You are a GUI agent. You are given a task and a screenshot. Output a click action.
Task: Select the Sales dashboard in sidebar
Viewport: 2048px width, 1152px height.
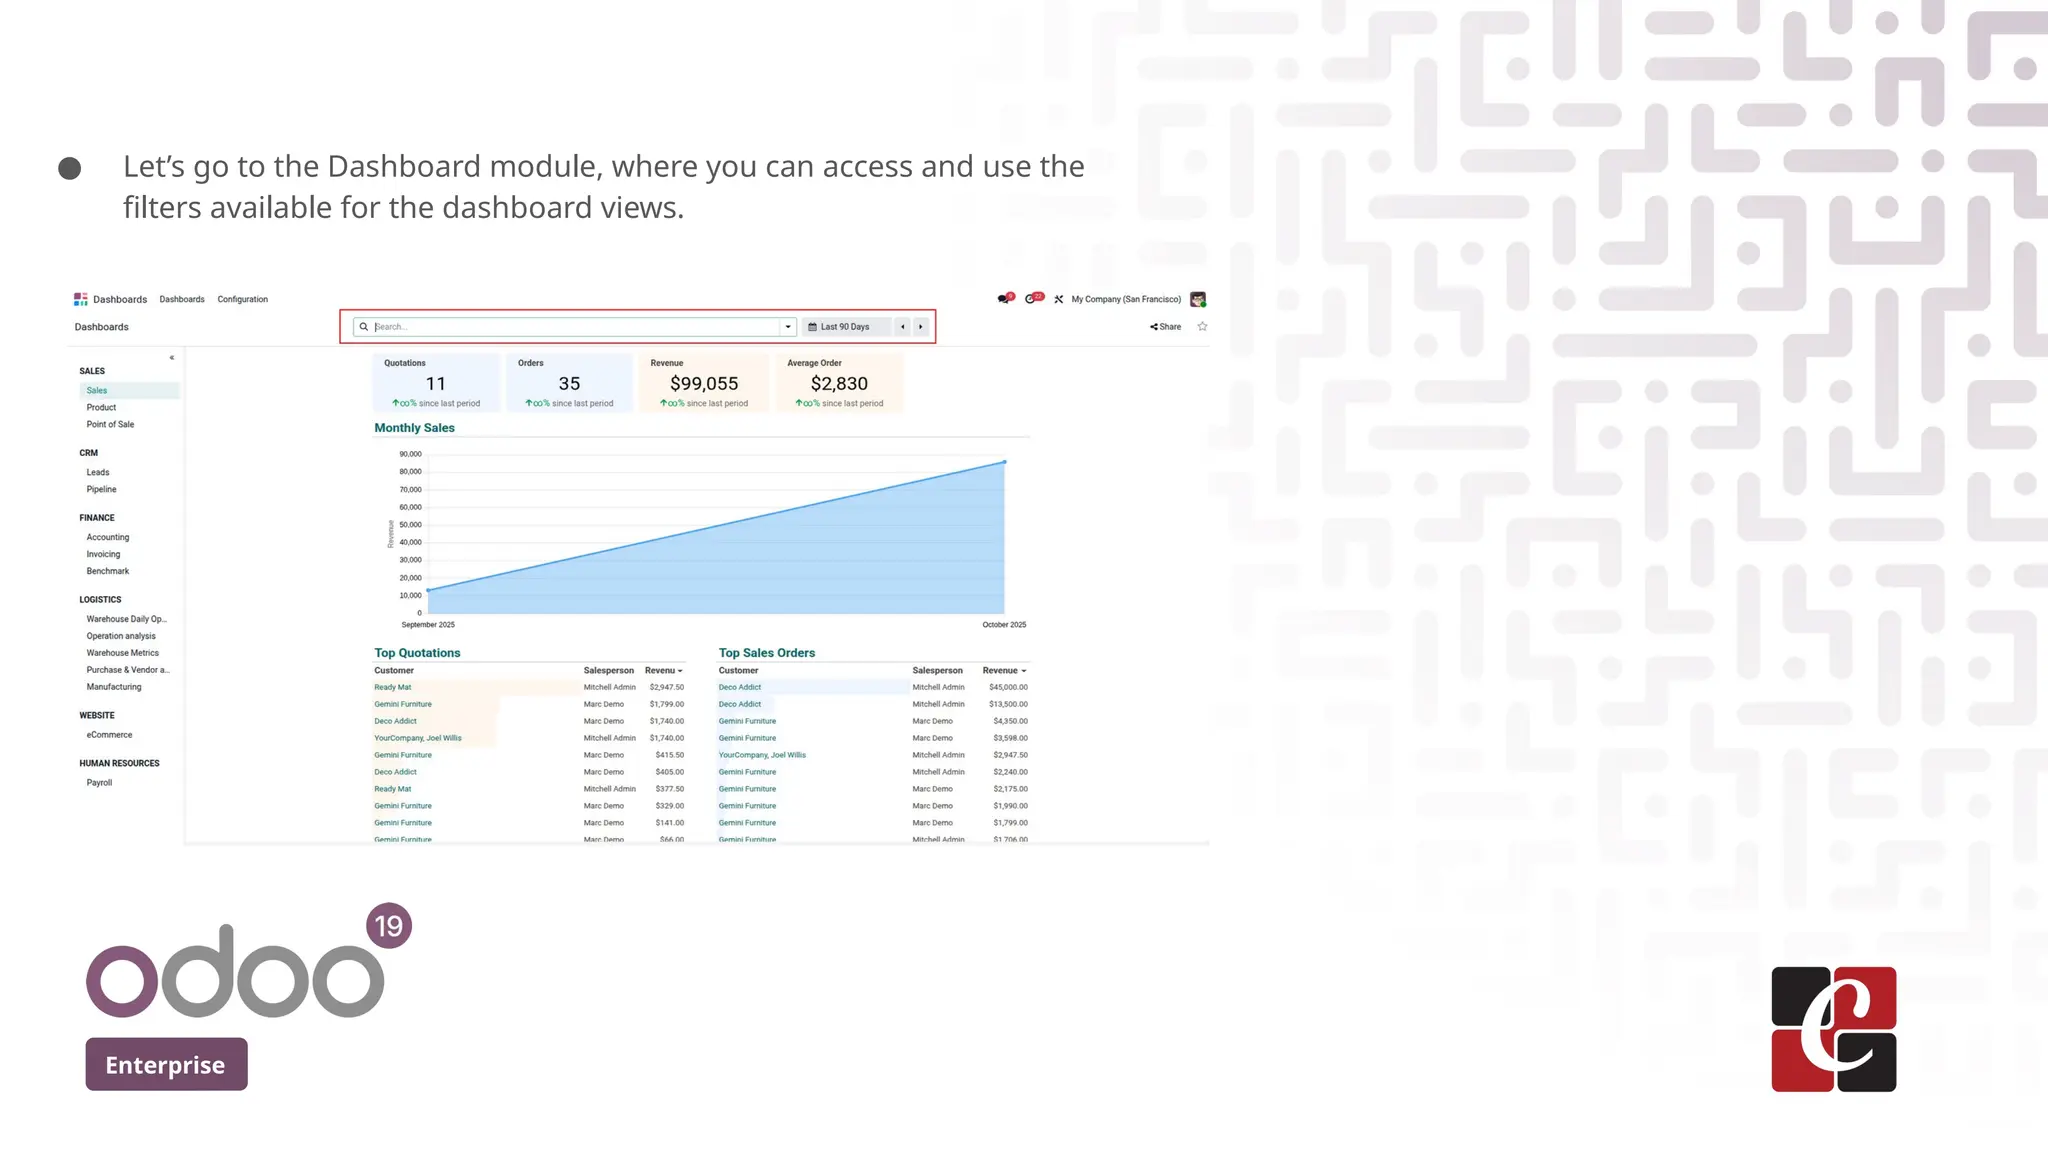click(129, 391)
